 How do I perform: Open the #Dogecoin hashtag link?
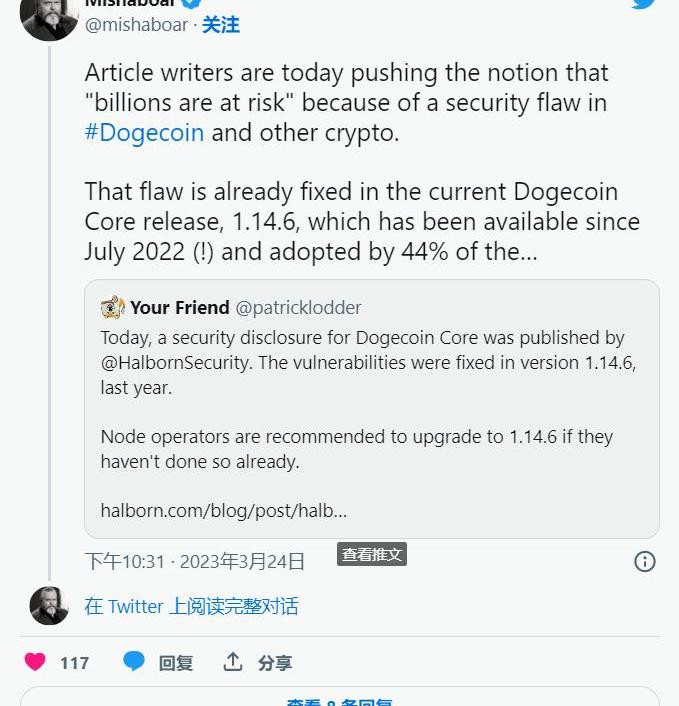click(144, 133)
